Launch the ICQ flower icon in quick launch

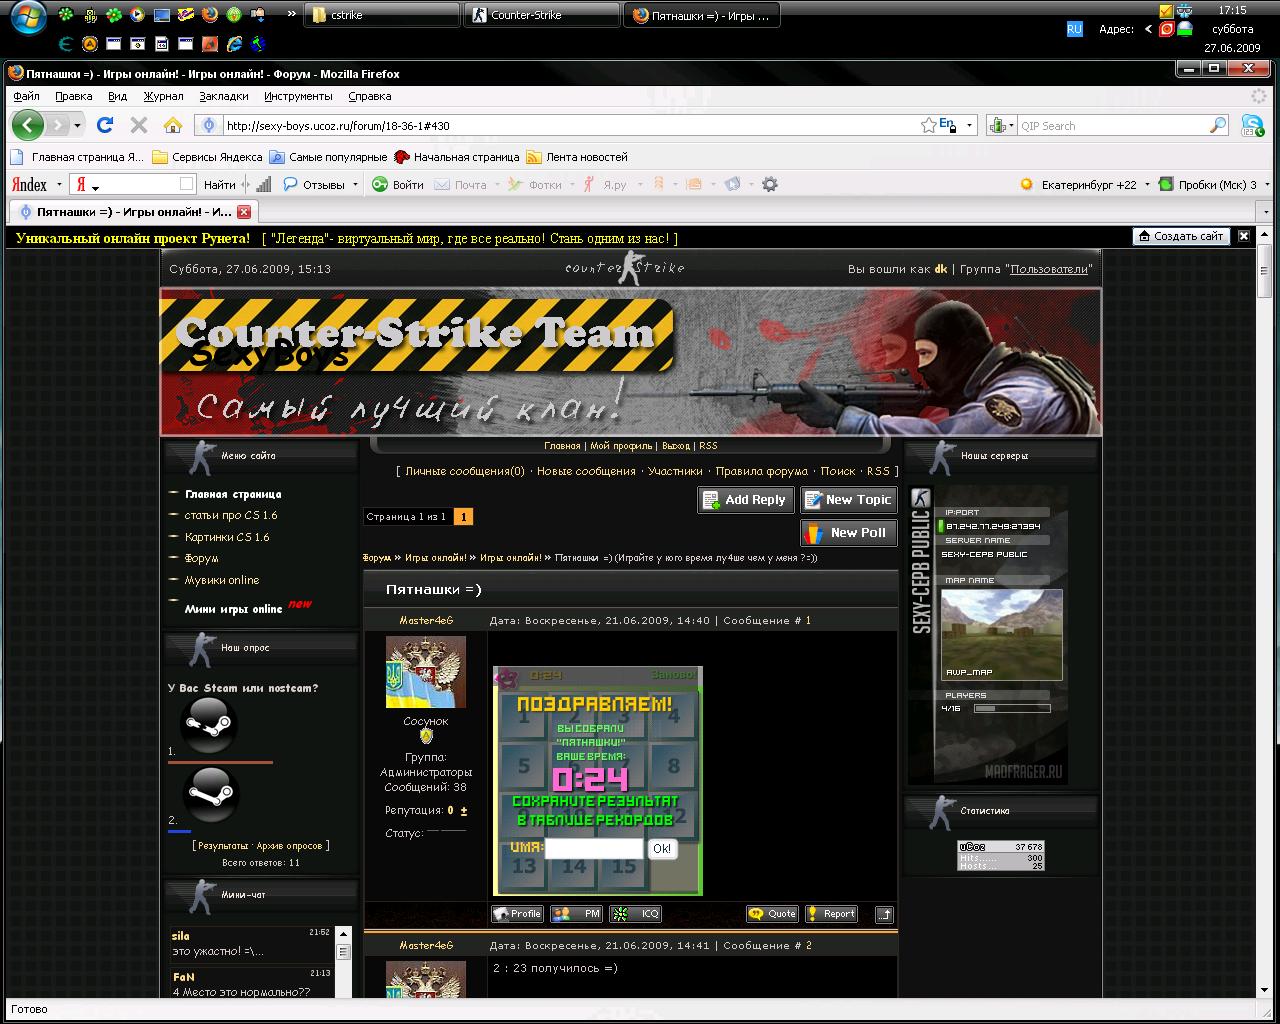(x=113, y=15)
